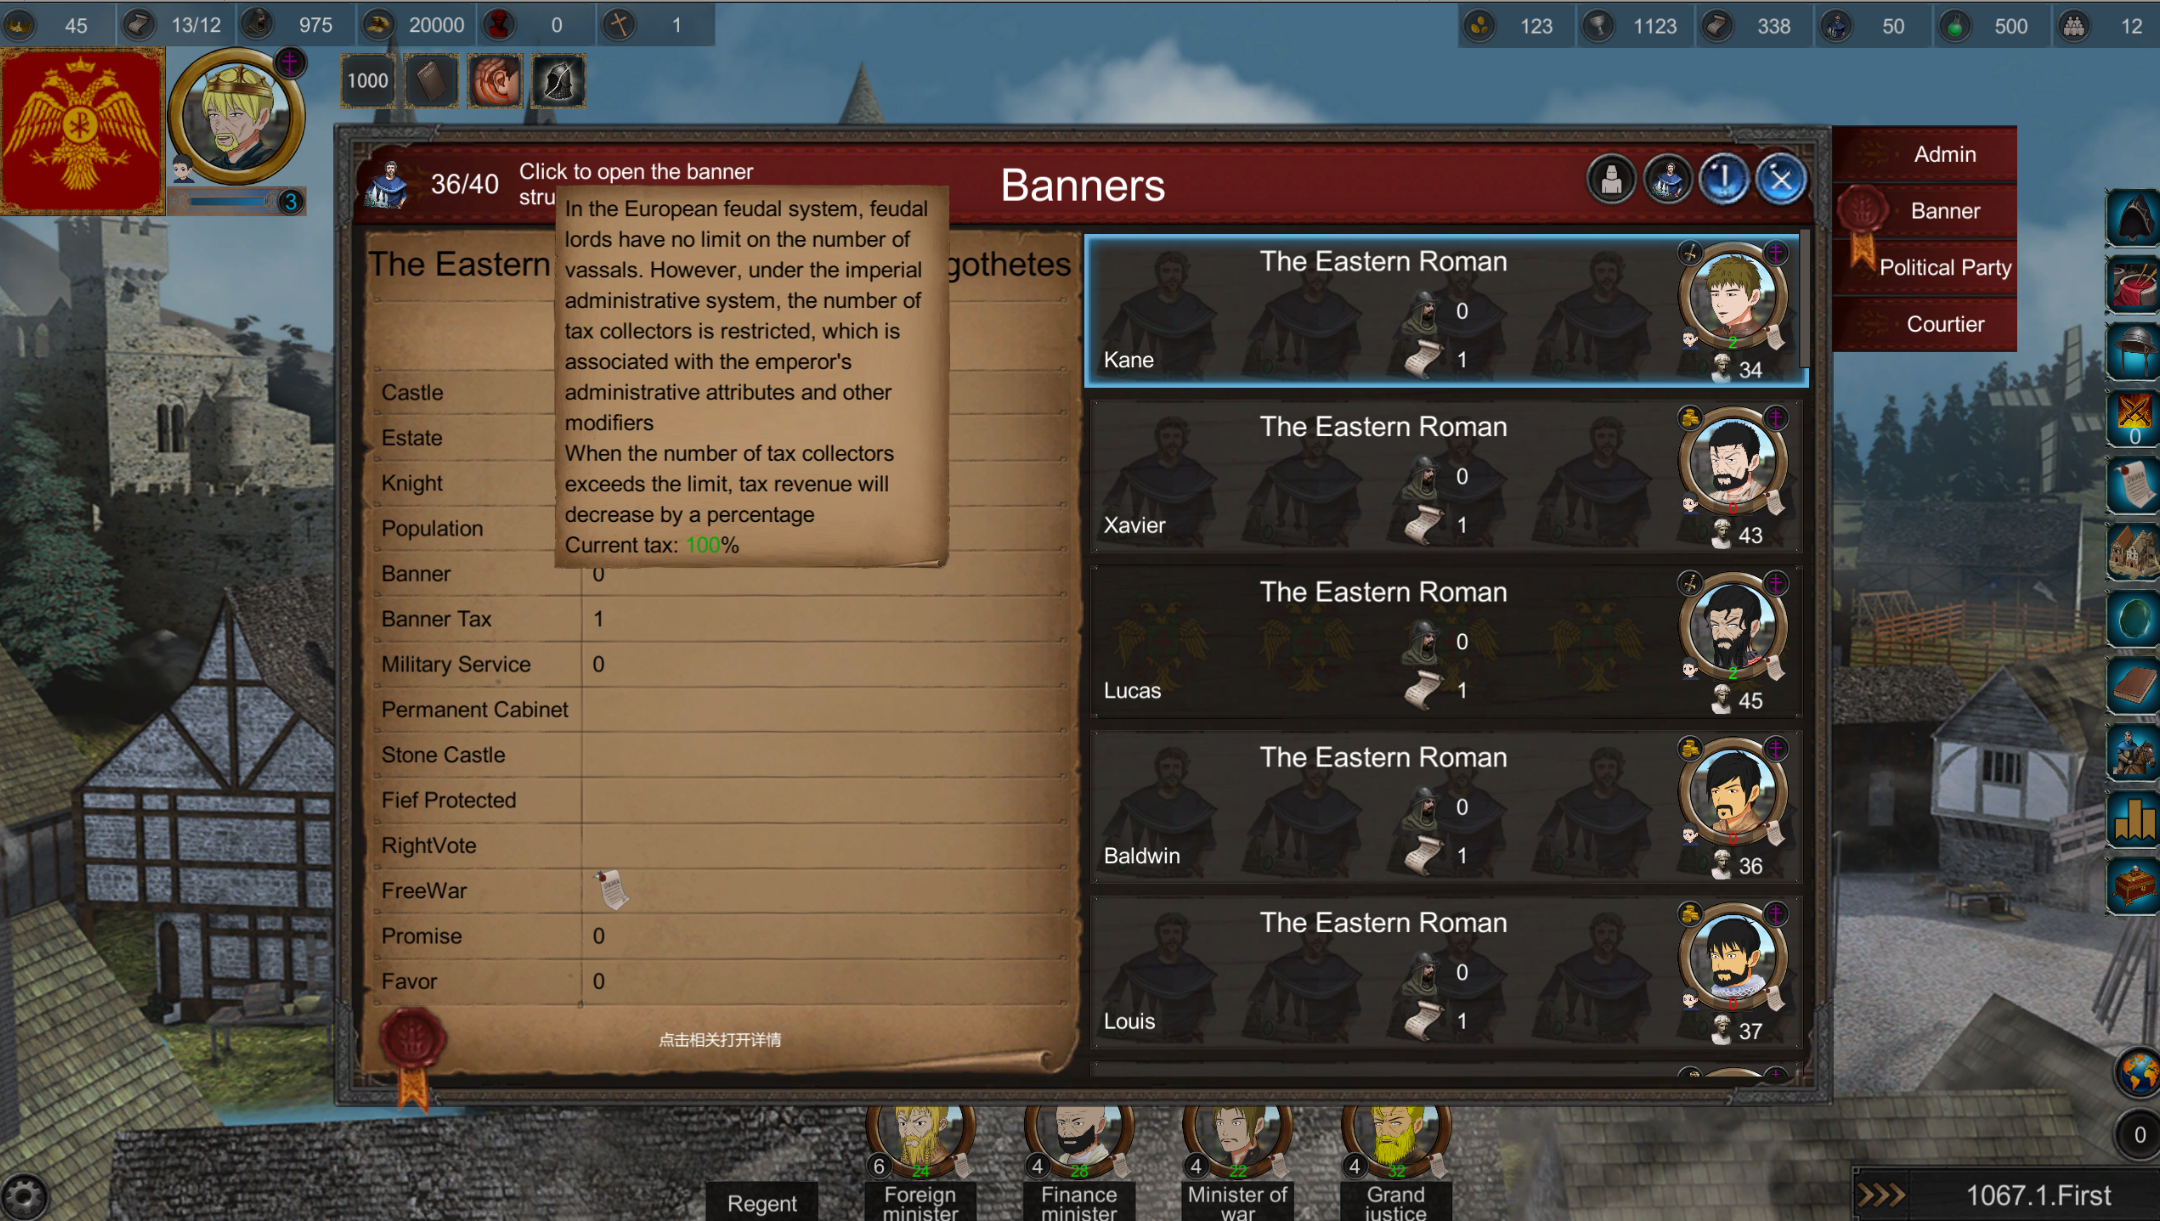The width and height of the screenshot is (2160, 1221).
Task: Click the ear icon in top toolbar
Action: click(496, 81)
